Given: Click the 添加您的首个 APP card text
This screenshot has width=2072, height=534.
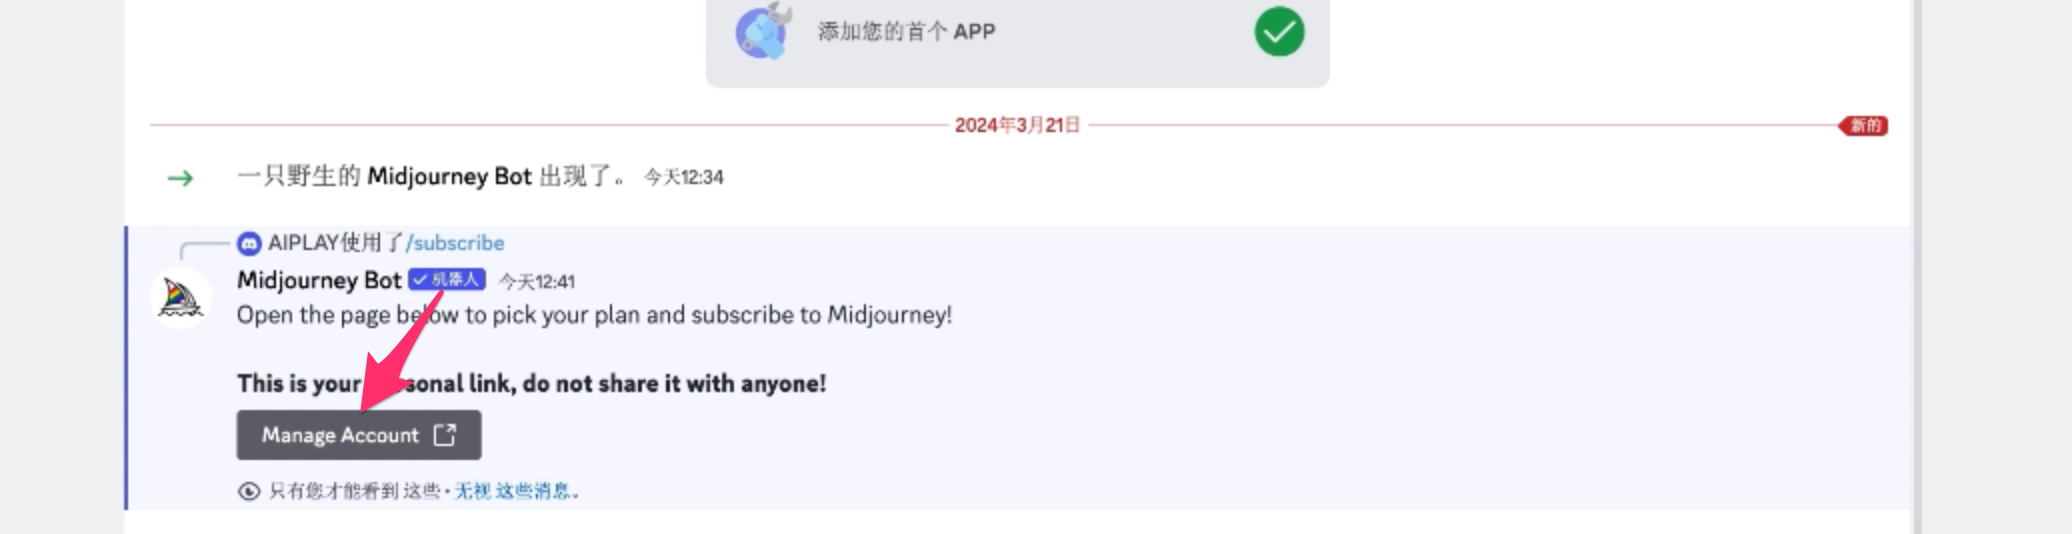Looking at the screenshot, I should pos(906,32).
